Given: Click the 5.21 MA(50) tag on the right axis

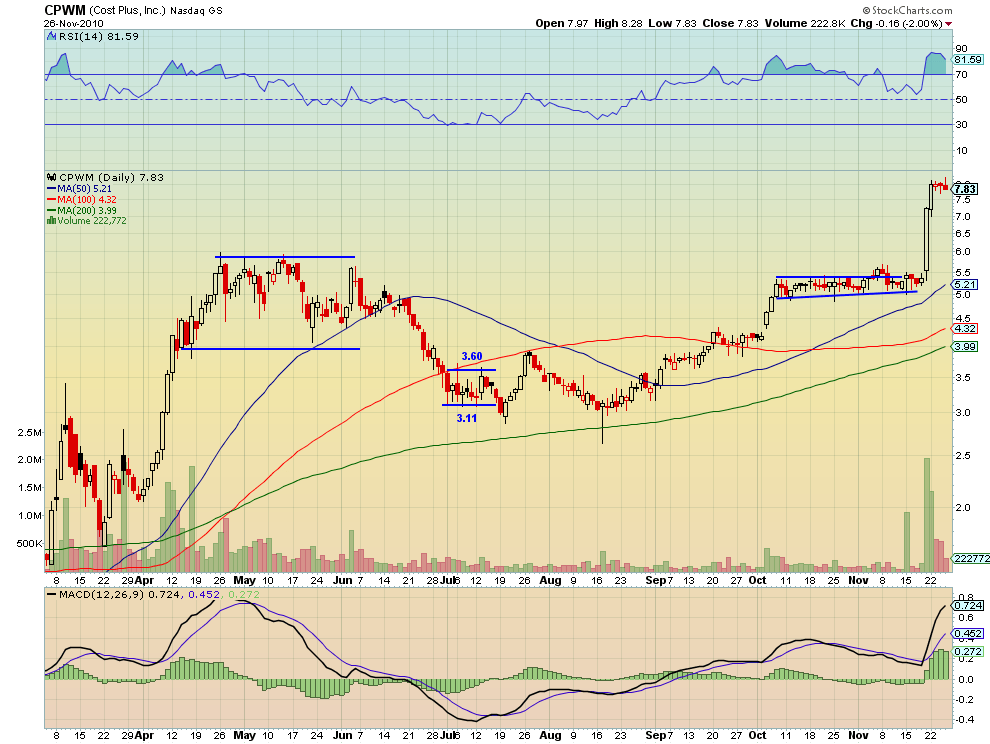Looking at the screenshot, I should (965, 285).
